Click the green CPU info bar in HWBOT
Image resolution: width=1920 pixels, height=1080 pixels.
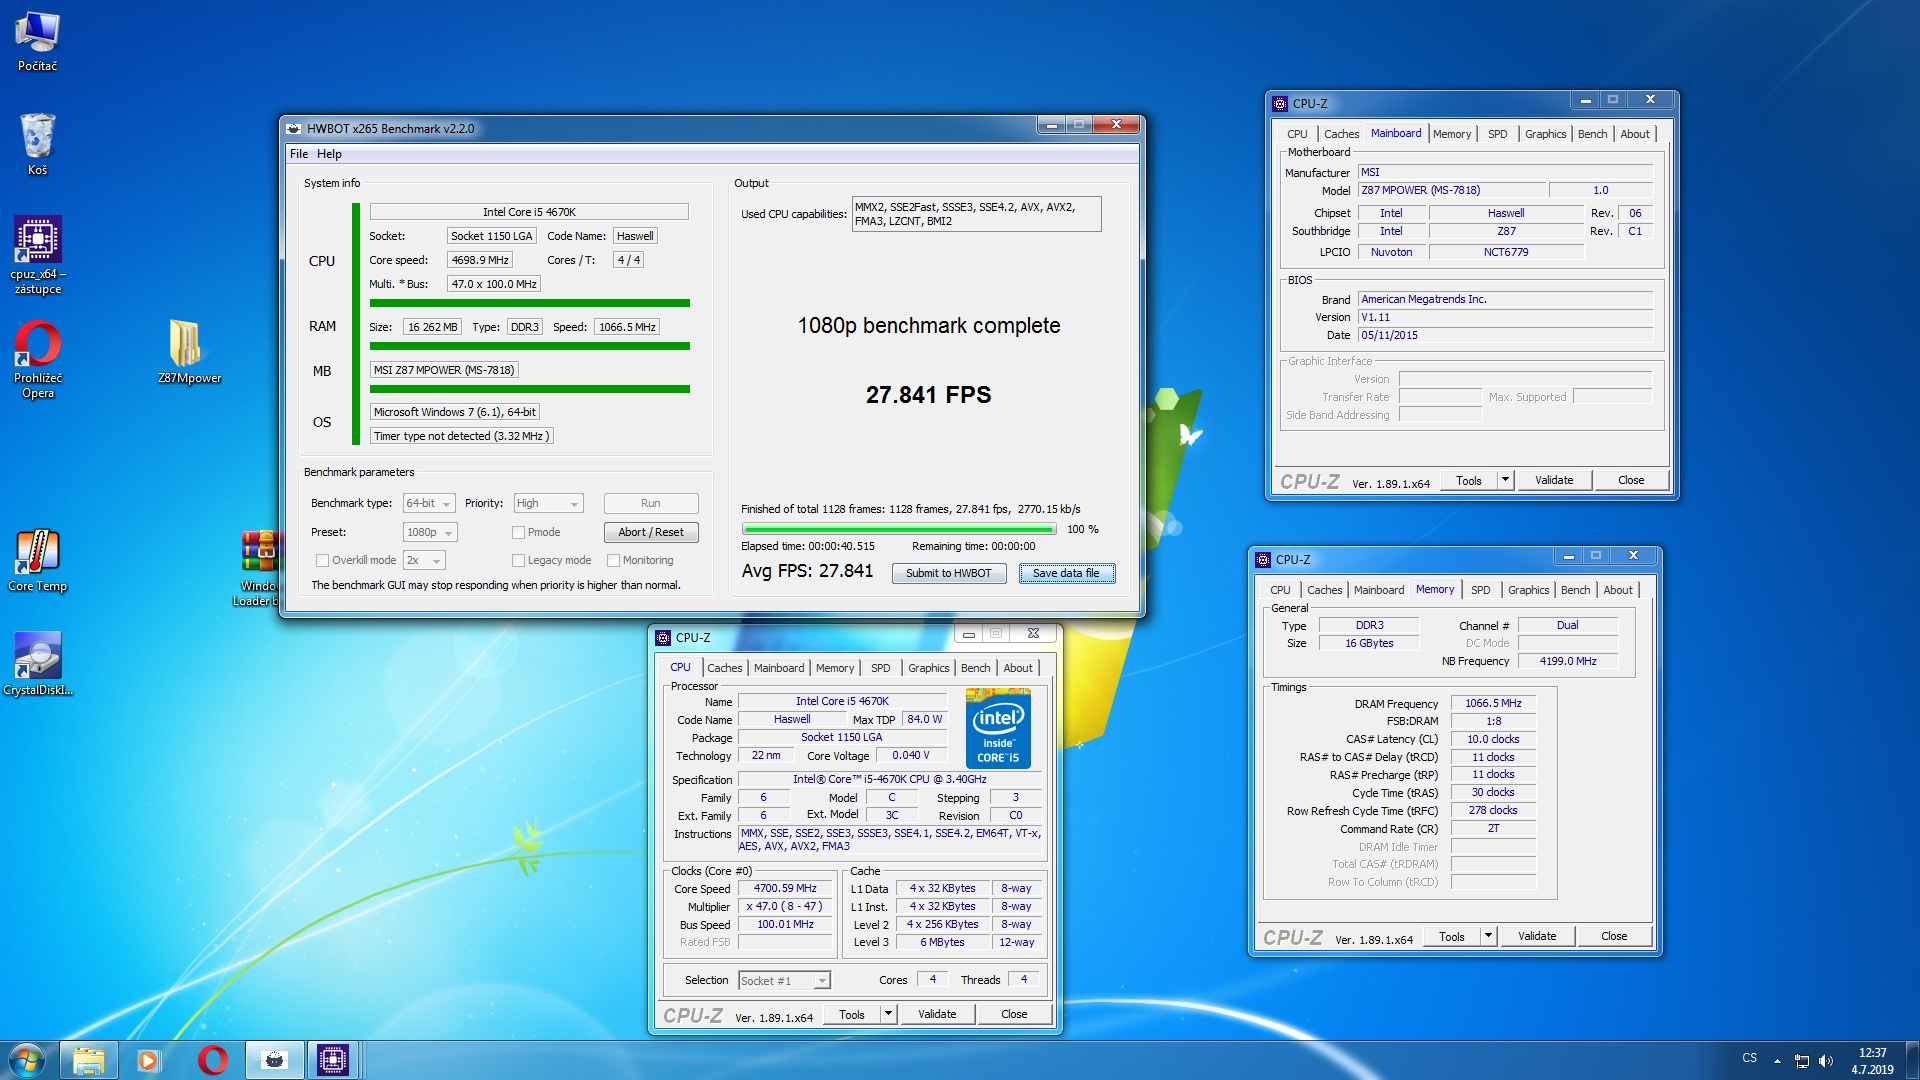(529, 302)
